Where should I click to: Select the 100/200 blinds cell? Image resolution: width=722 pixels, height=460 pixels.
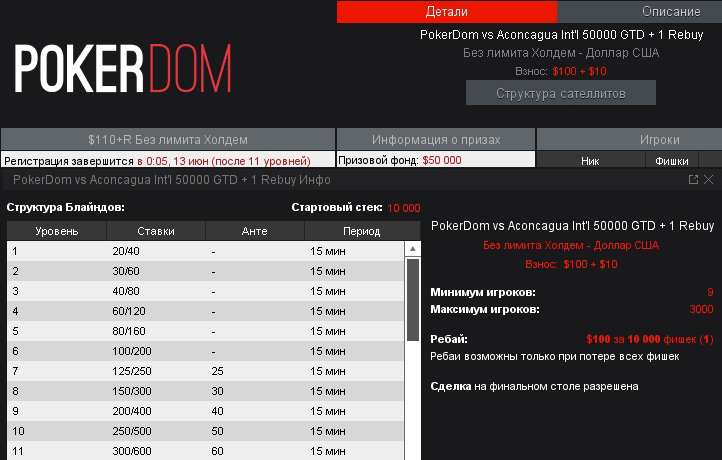[132, 351]
